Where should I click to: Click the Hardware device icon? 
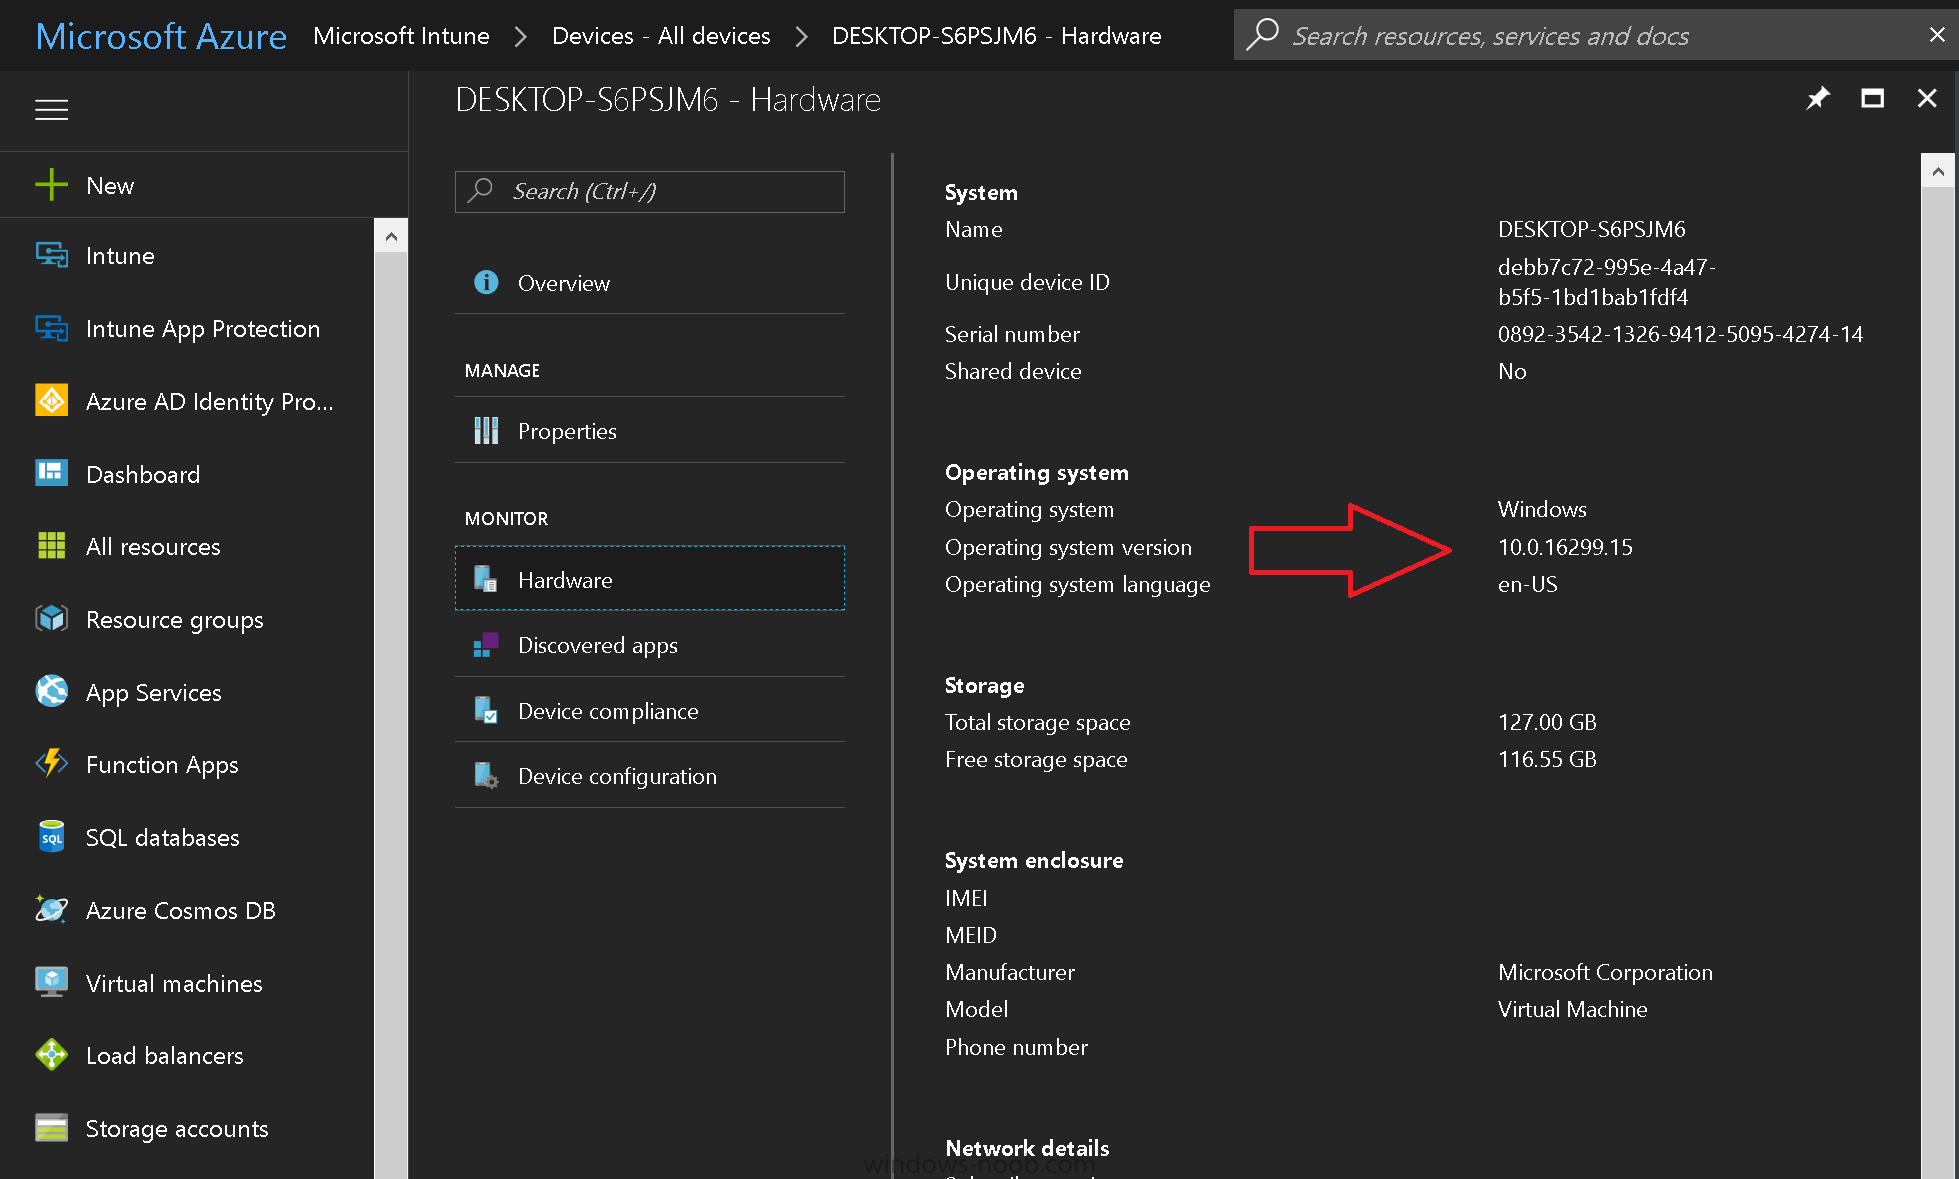(x=486, y=579)
